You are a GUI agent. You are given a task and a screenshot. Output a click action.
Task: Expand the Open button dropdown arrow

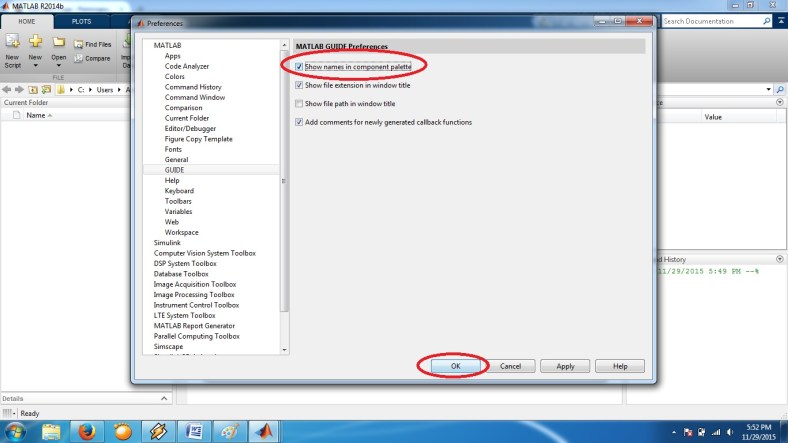59,66
